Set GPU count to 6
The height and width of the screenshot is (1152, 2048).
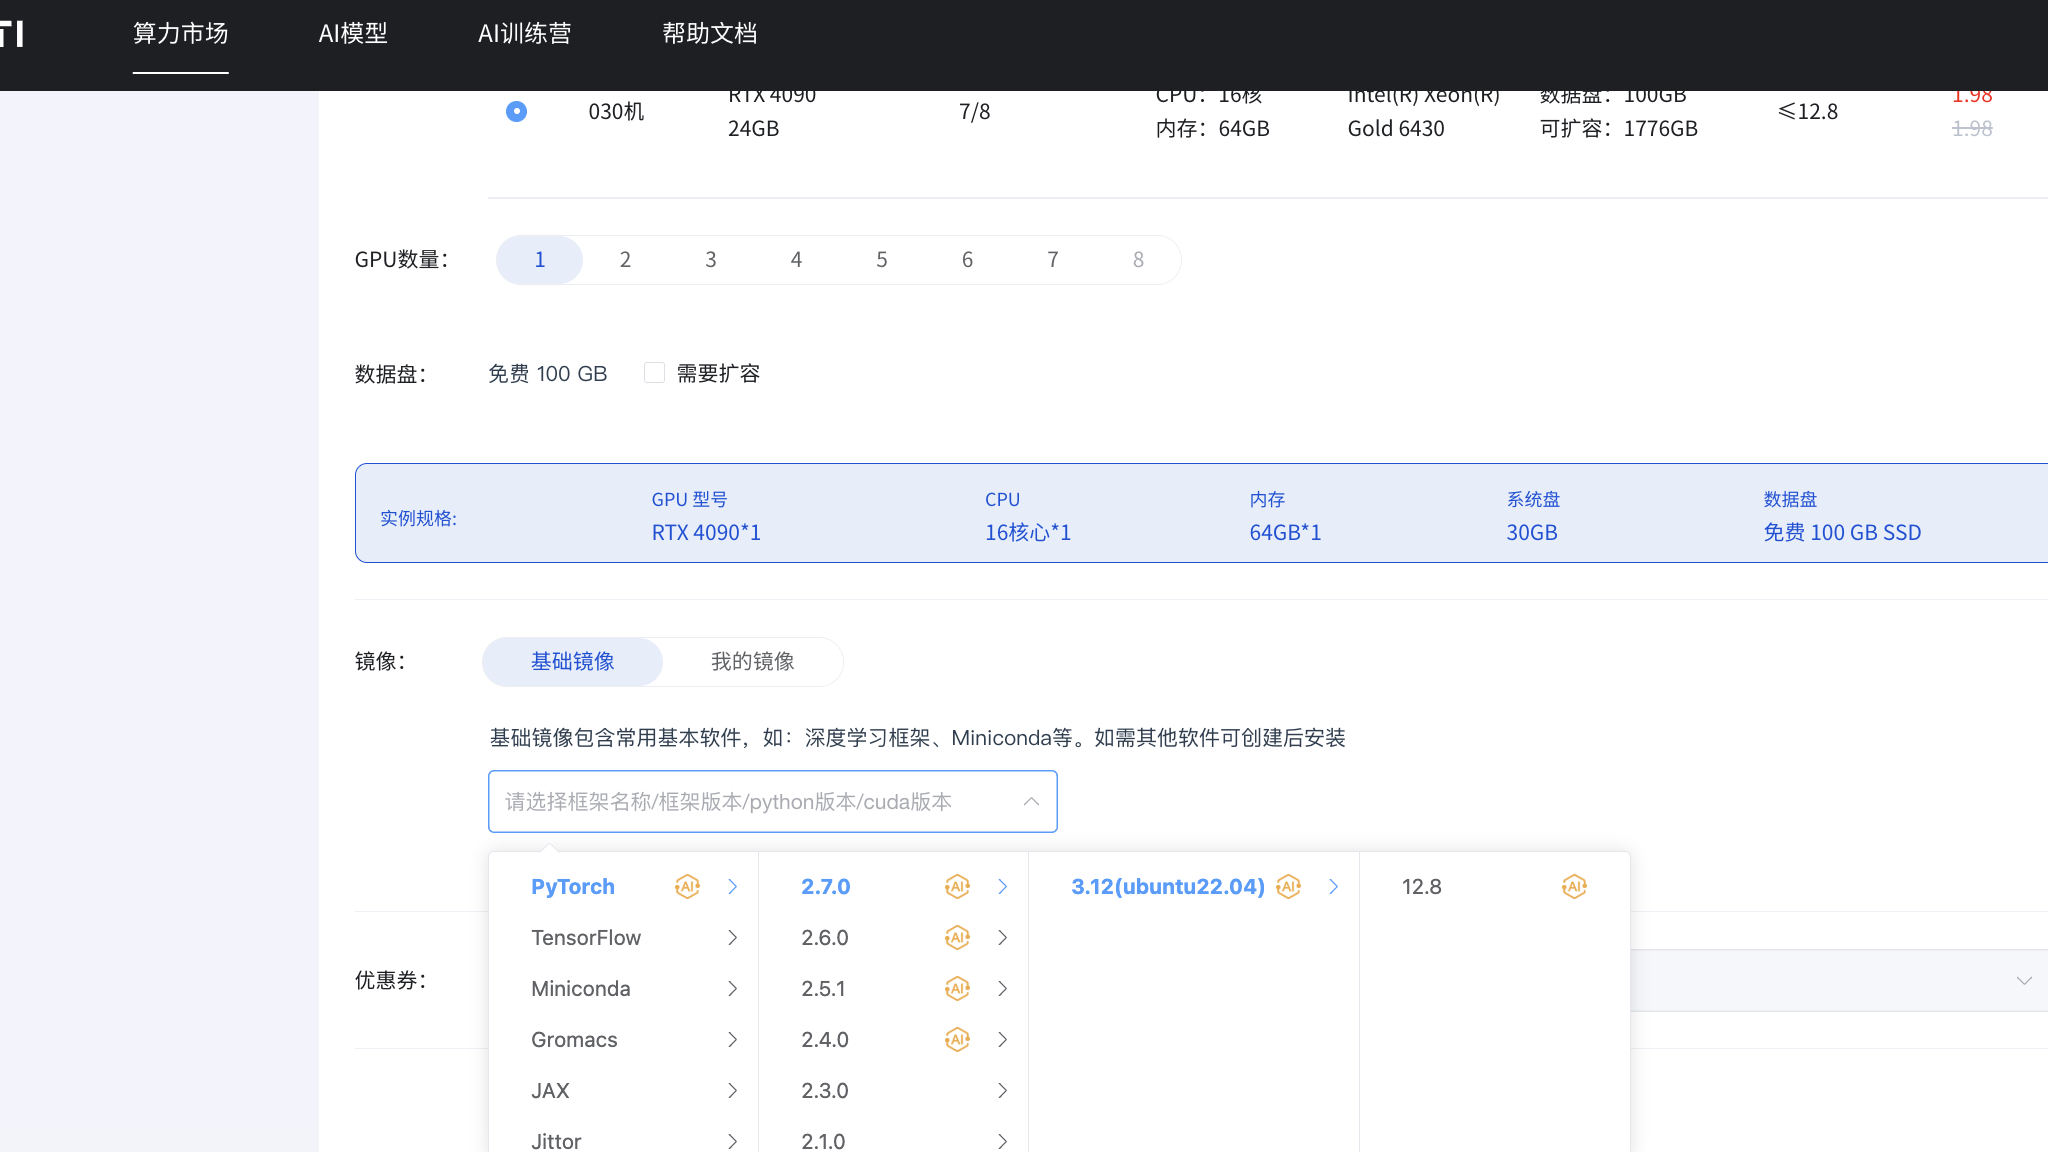967,260
